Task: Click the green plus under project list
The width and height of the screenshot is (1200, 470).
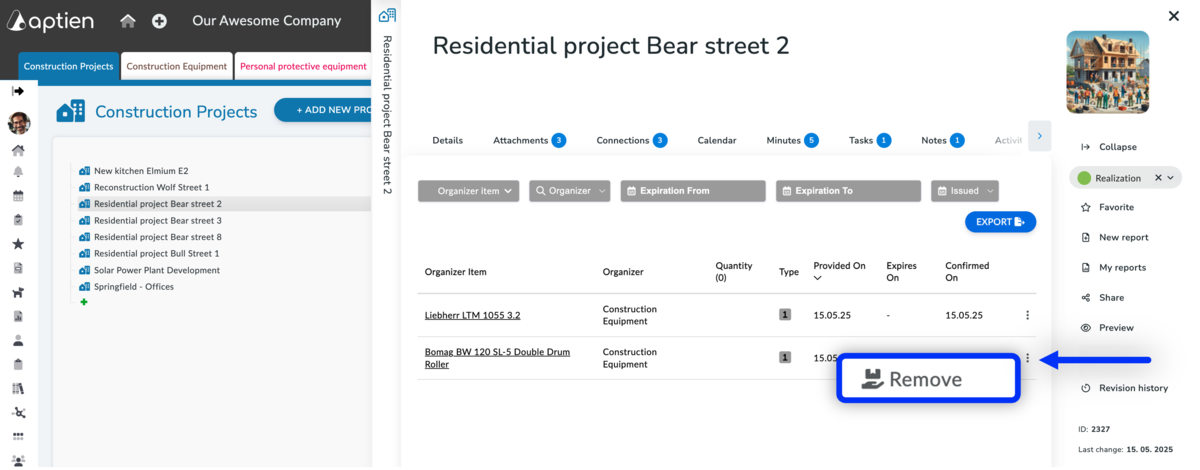Action: [84, 302]
